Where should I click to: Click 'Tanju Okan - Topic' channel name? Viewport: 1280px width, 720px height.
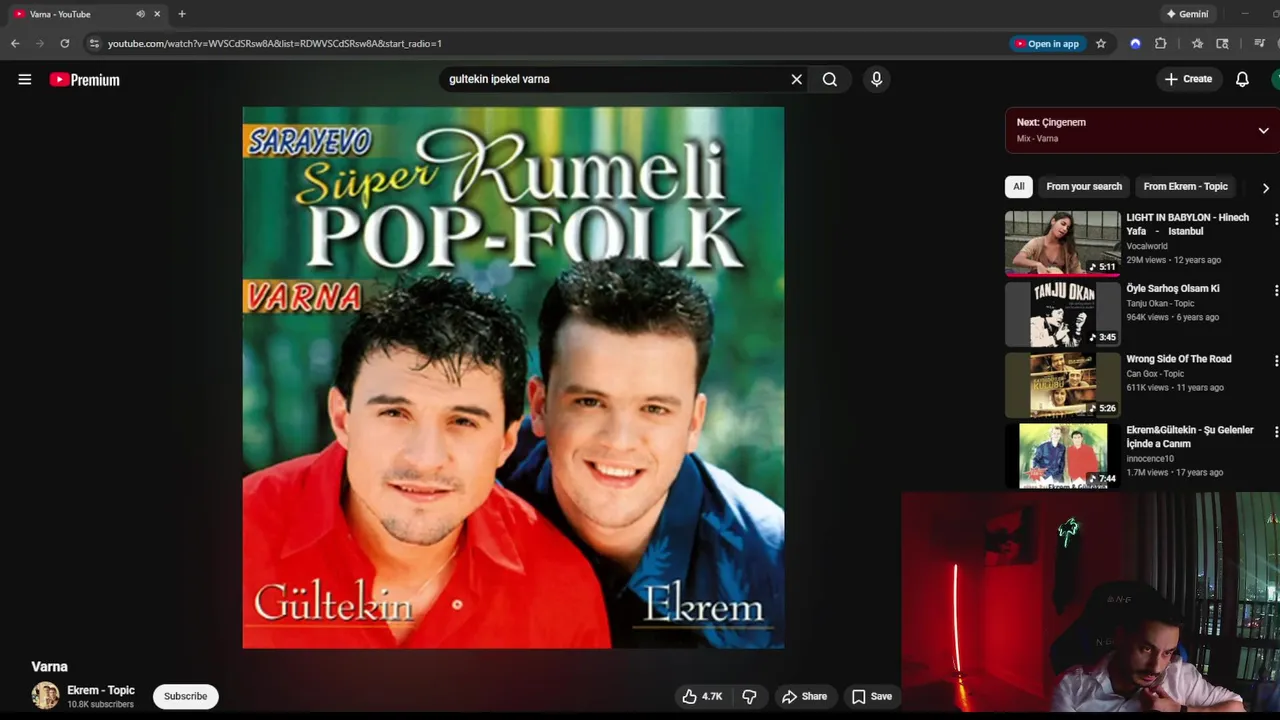[1160, 304]
